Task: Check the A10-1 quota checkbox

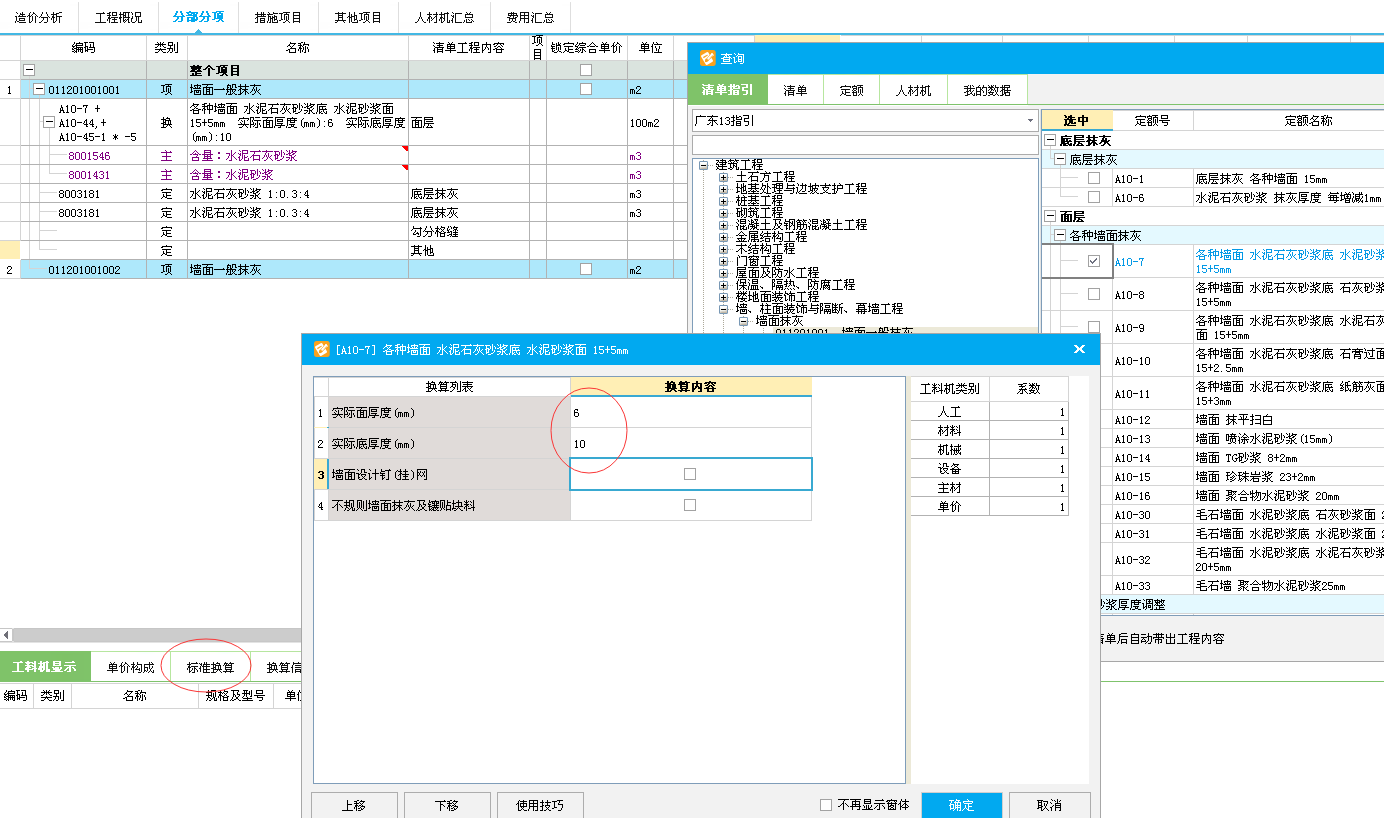Action: click(x=1094, y=178)
